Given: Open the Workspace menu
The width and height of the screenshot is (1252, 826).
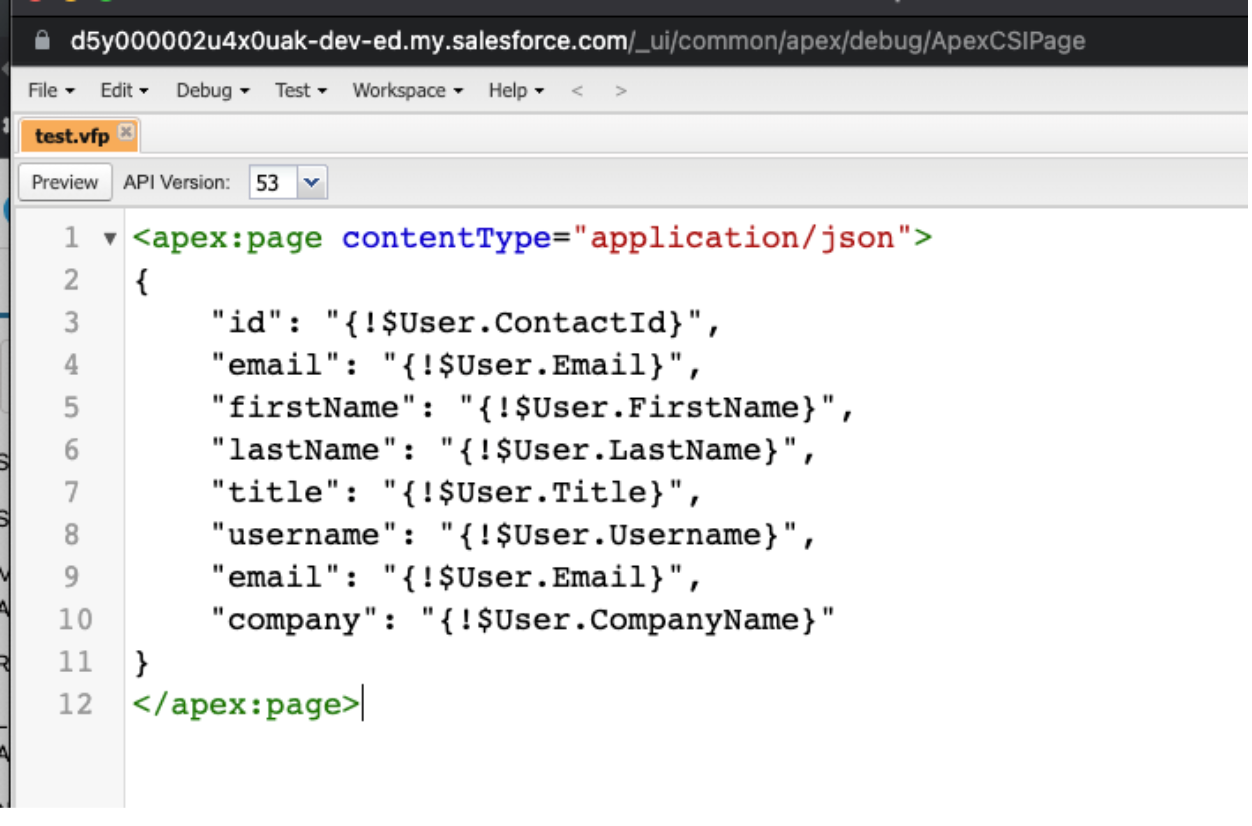Looking at the screenshot, I should [408, 90].
